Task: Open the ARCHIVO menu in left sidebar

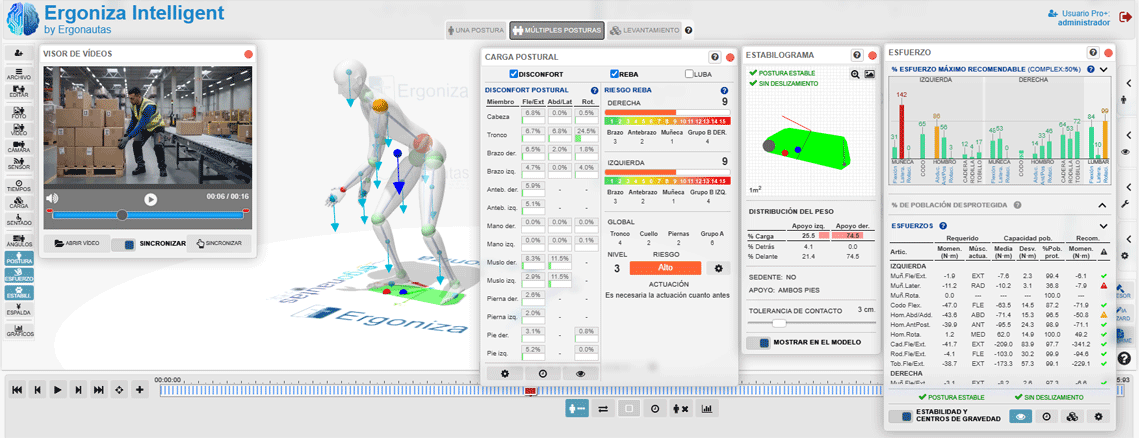Action: [18, 73]
